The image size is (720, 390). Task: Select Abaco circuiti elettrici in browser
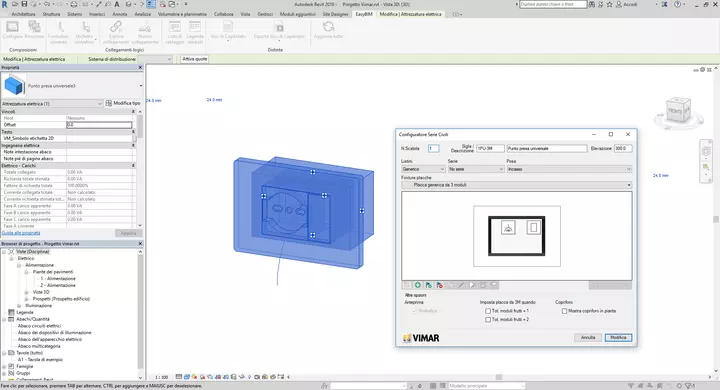pos(39,326)
